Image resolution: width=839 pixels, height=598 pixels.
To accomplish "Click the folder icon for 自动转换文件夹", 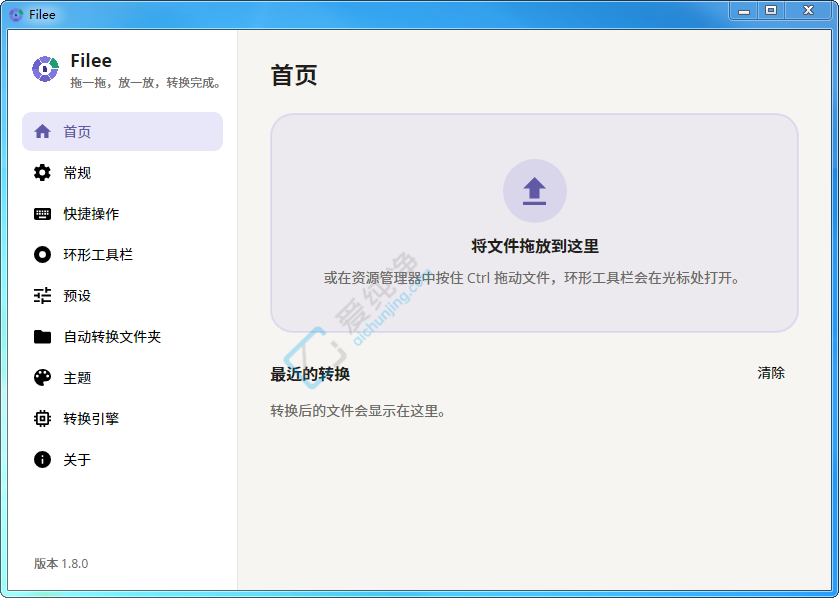I will 42,336.
